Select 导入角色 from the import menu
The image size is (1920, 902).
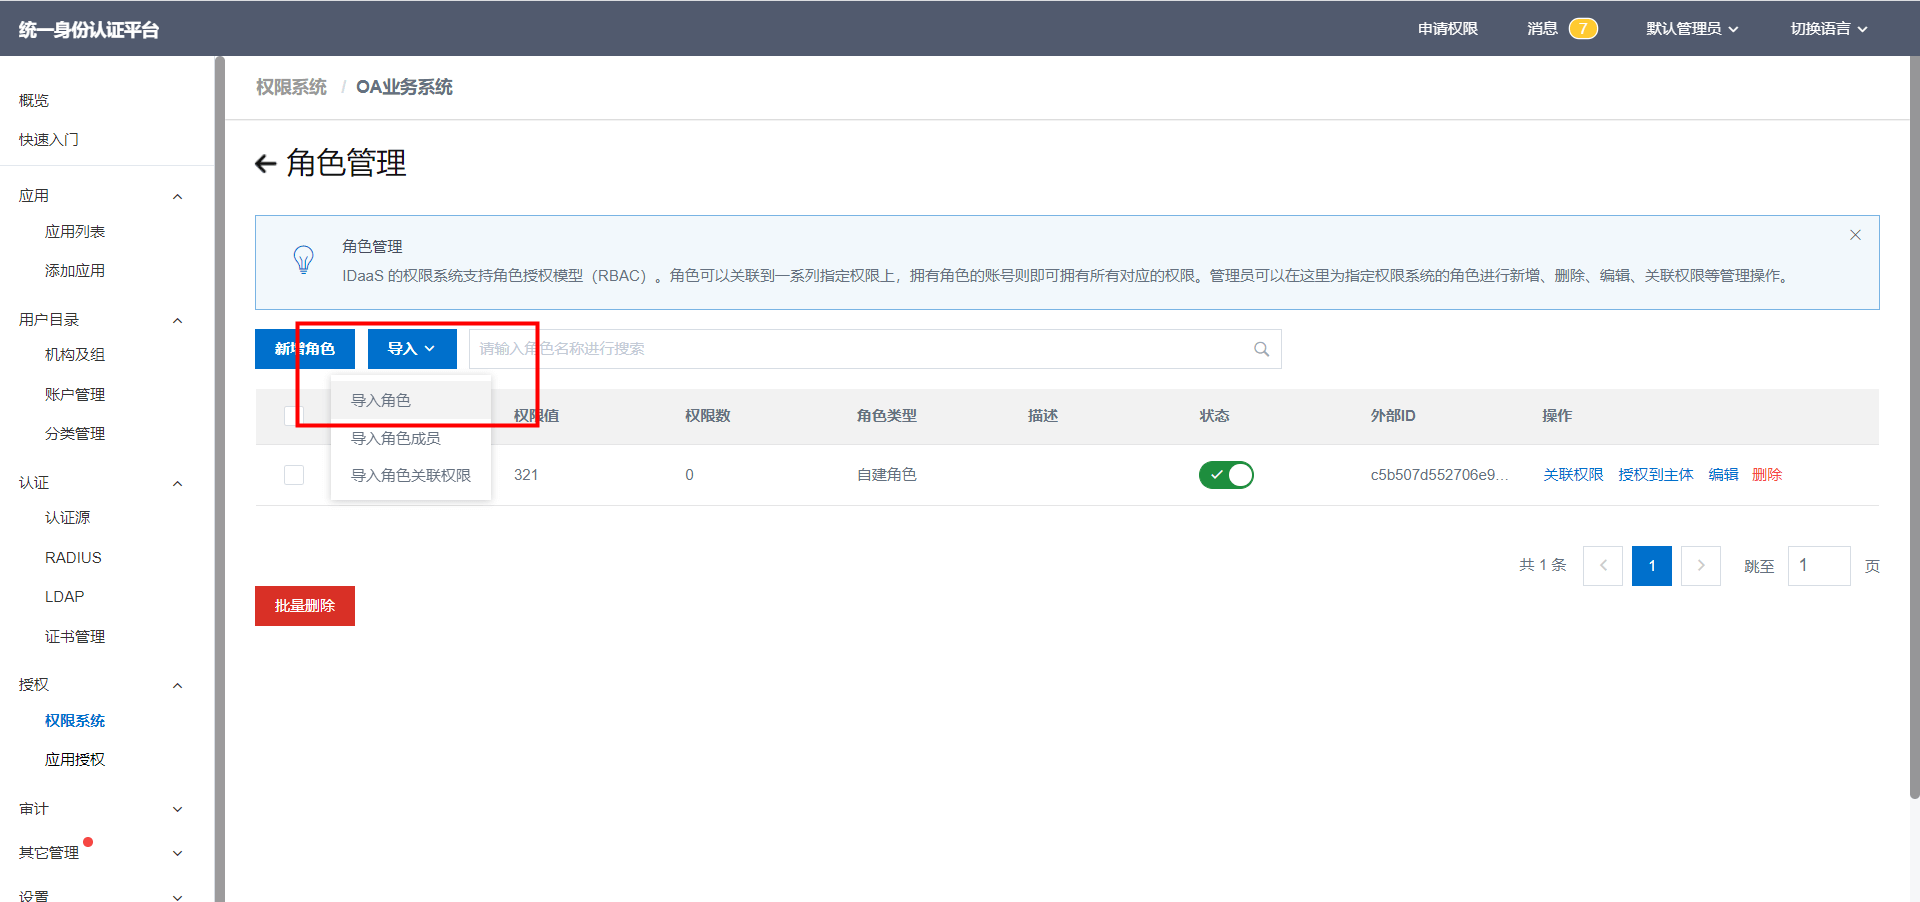381,400
